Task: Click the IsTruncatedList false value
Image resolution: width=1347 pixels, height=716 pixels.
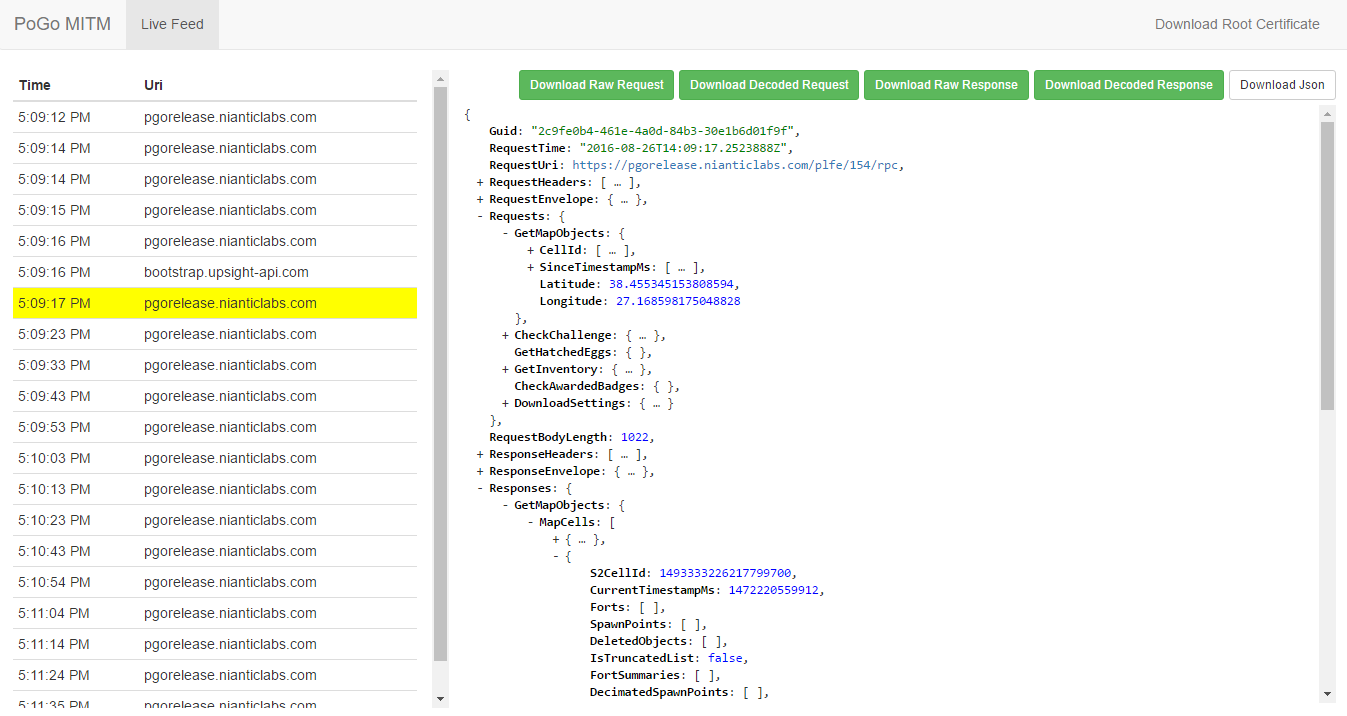Action: [x=724, y=658]
